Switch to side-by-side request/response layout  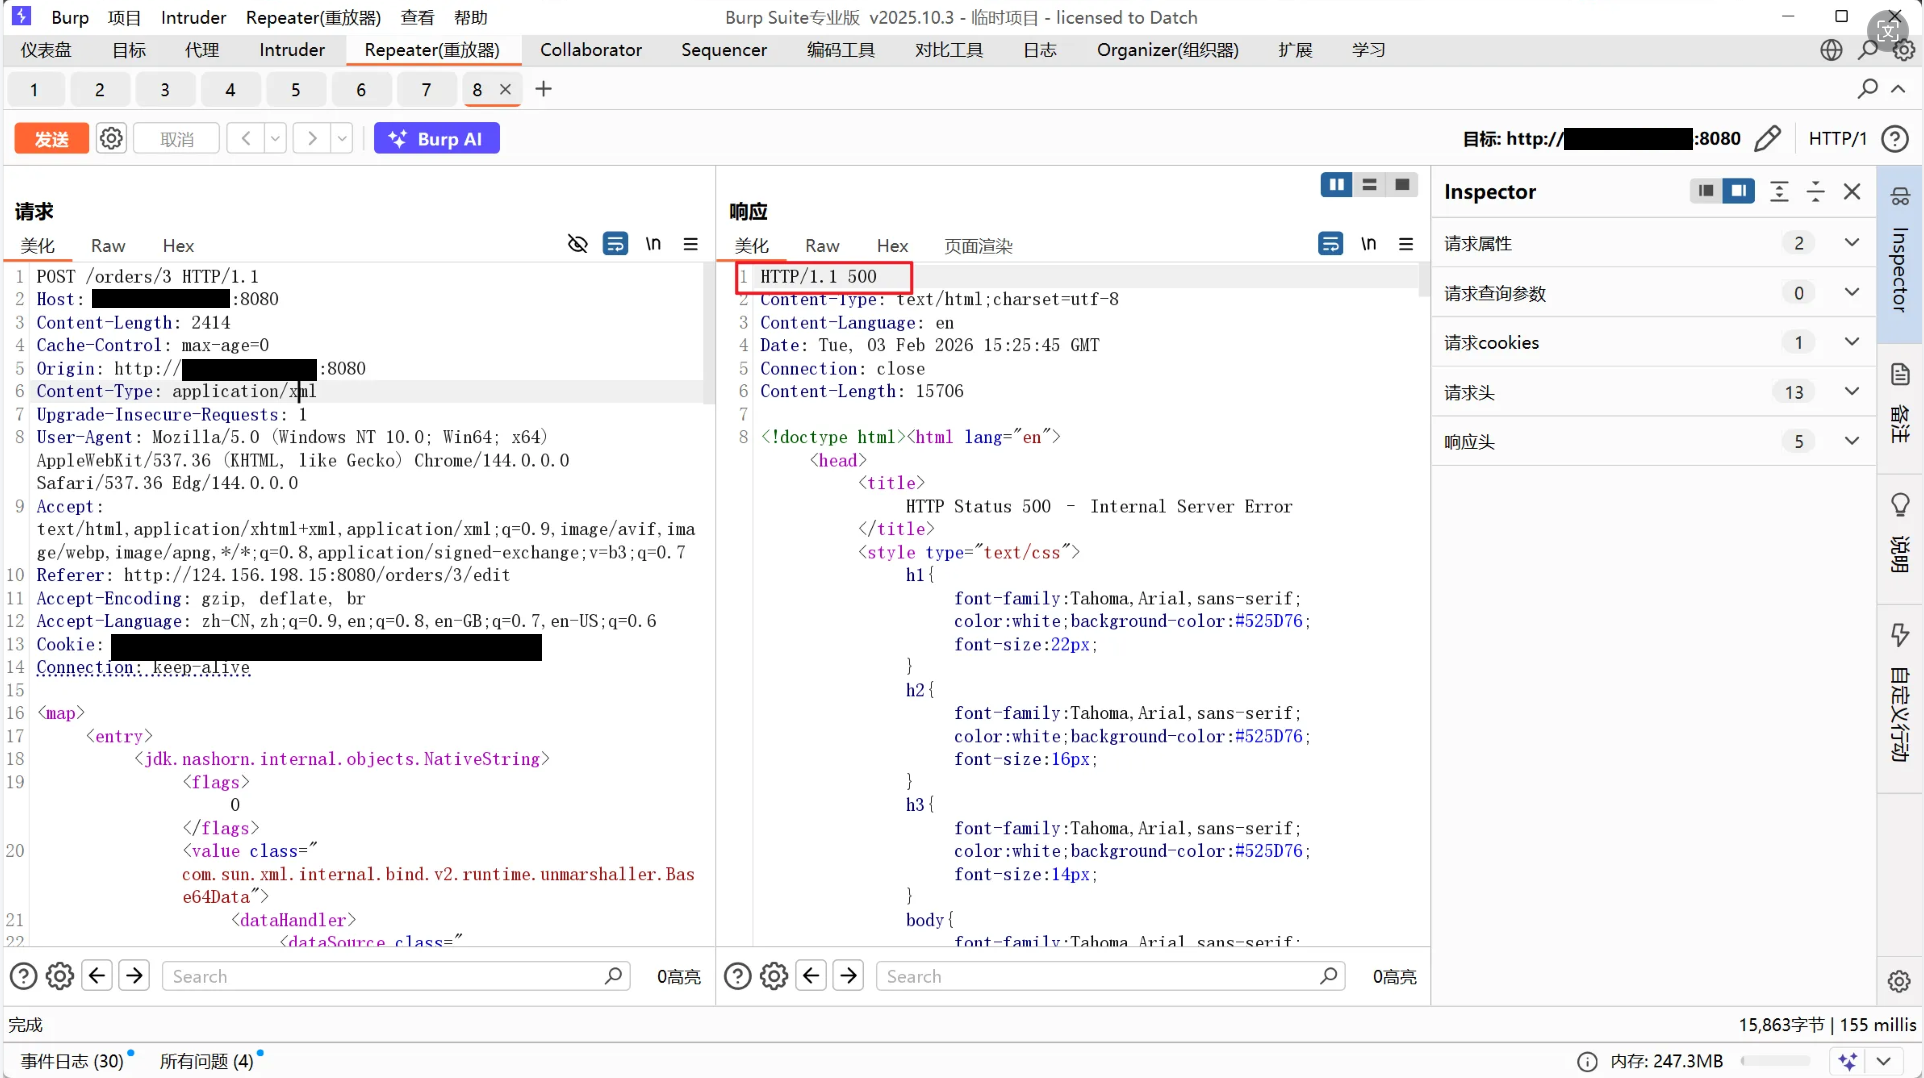[1336, 185]
